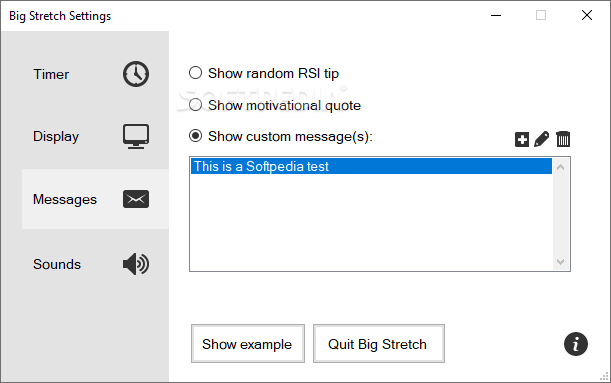The image size is (611, 383).
Task: Click the Display monitor icon
Action: pos(136,136)
